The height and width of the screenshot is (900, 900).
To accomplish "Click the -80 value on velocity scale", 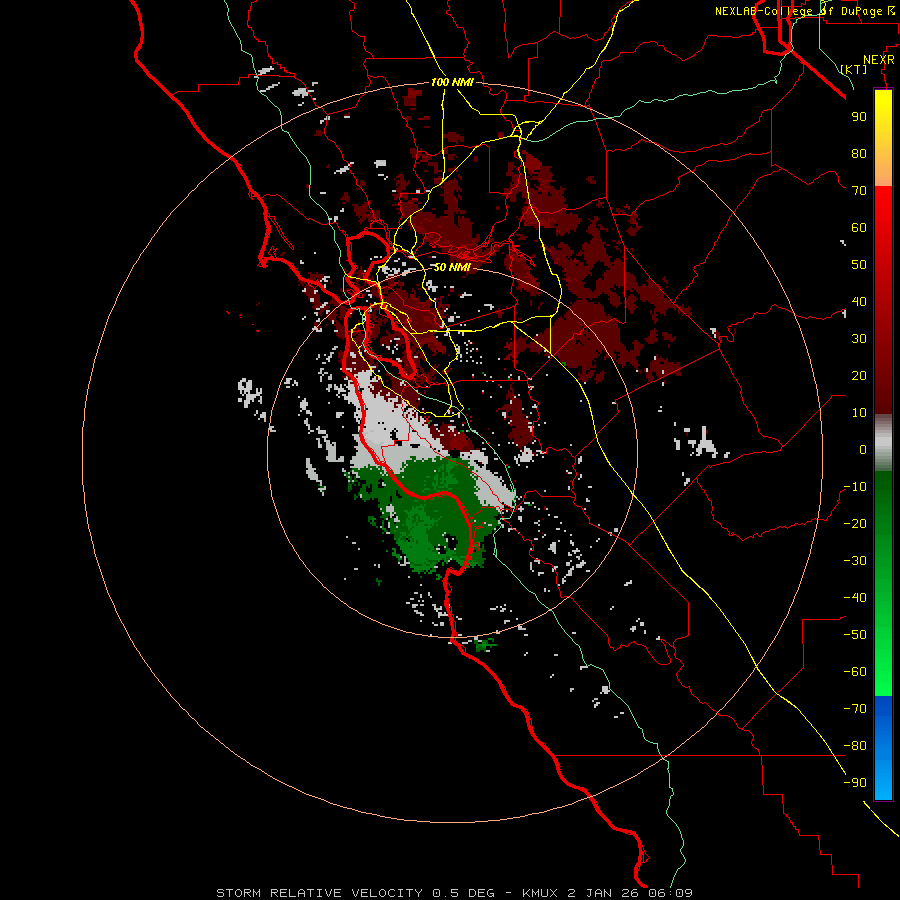I will (x=855, y=746).
